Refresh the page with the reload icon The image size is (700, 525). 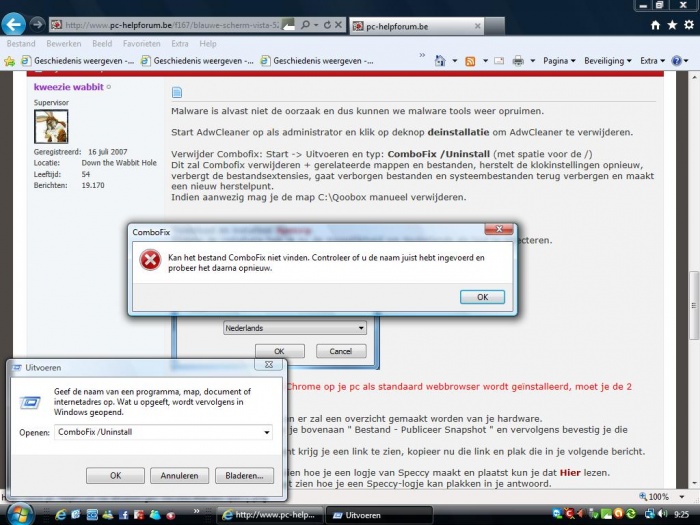[x=327, y=25]
